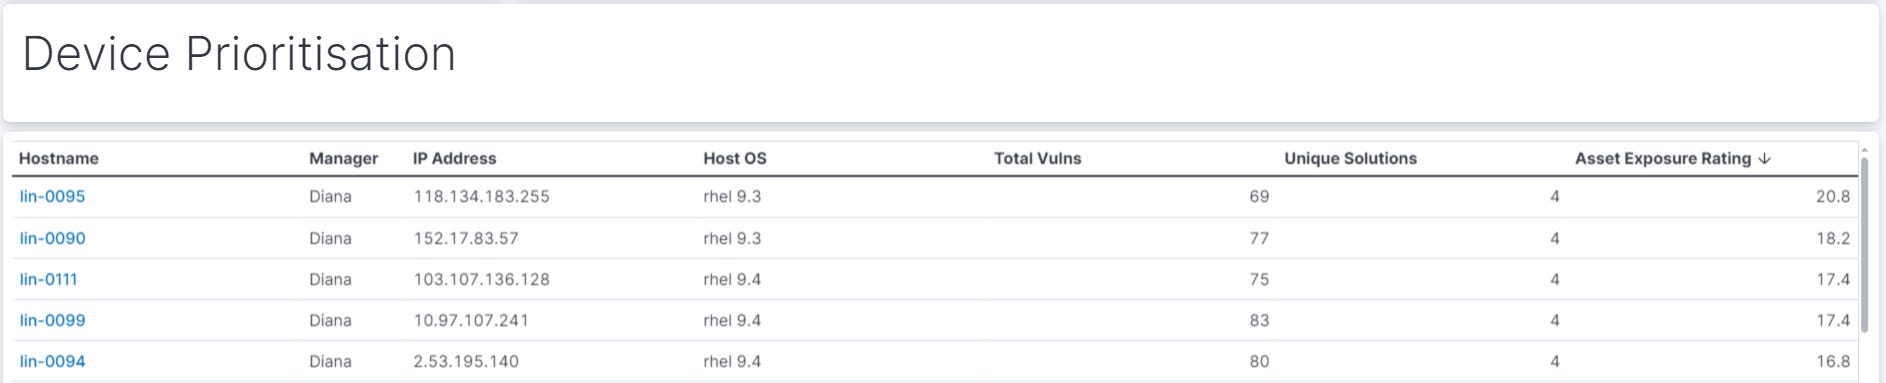
Task: Select the 20.8 exposure rating cell
Action: pos(1833,196)
